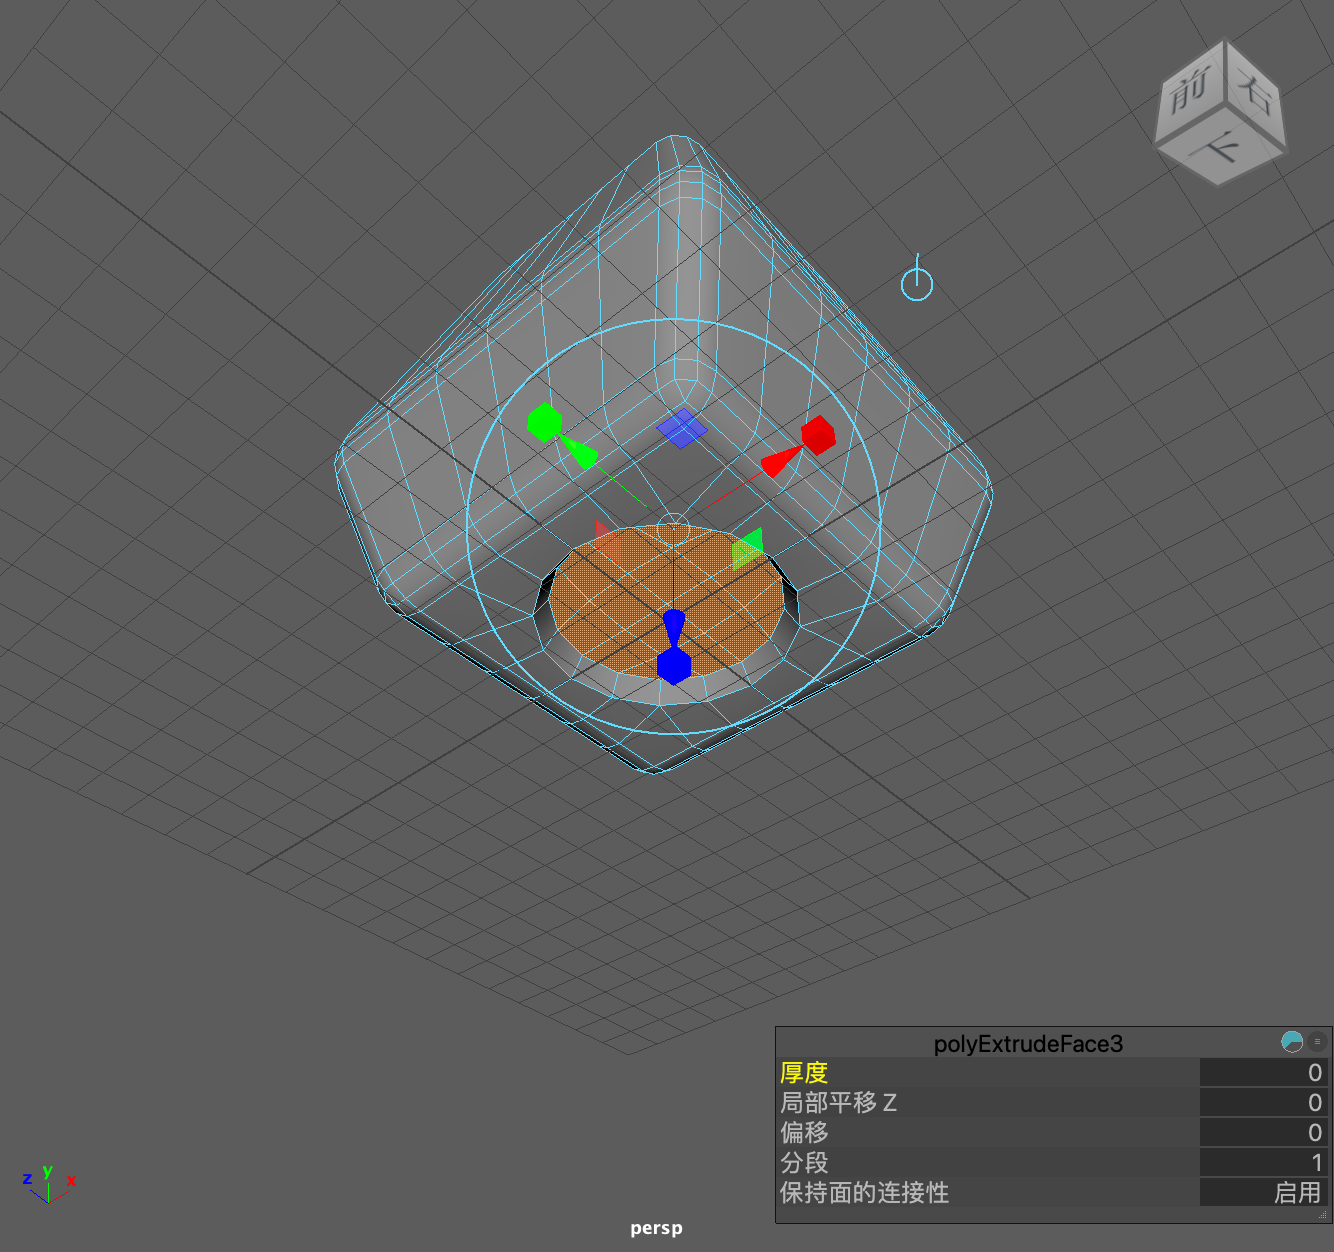
Task: Click the 偏移 attribute label
Action: coord(804,1133)
